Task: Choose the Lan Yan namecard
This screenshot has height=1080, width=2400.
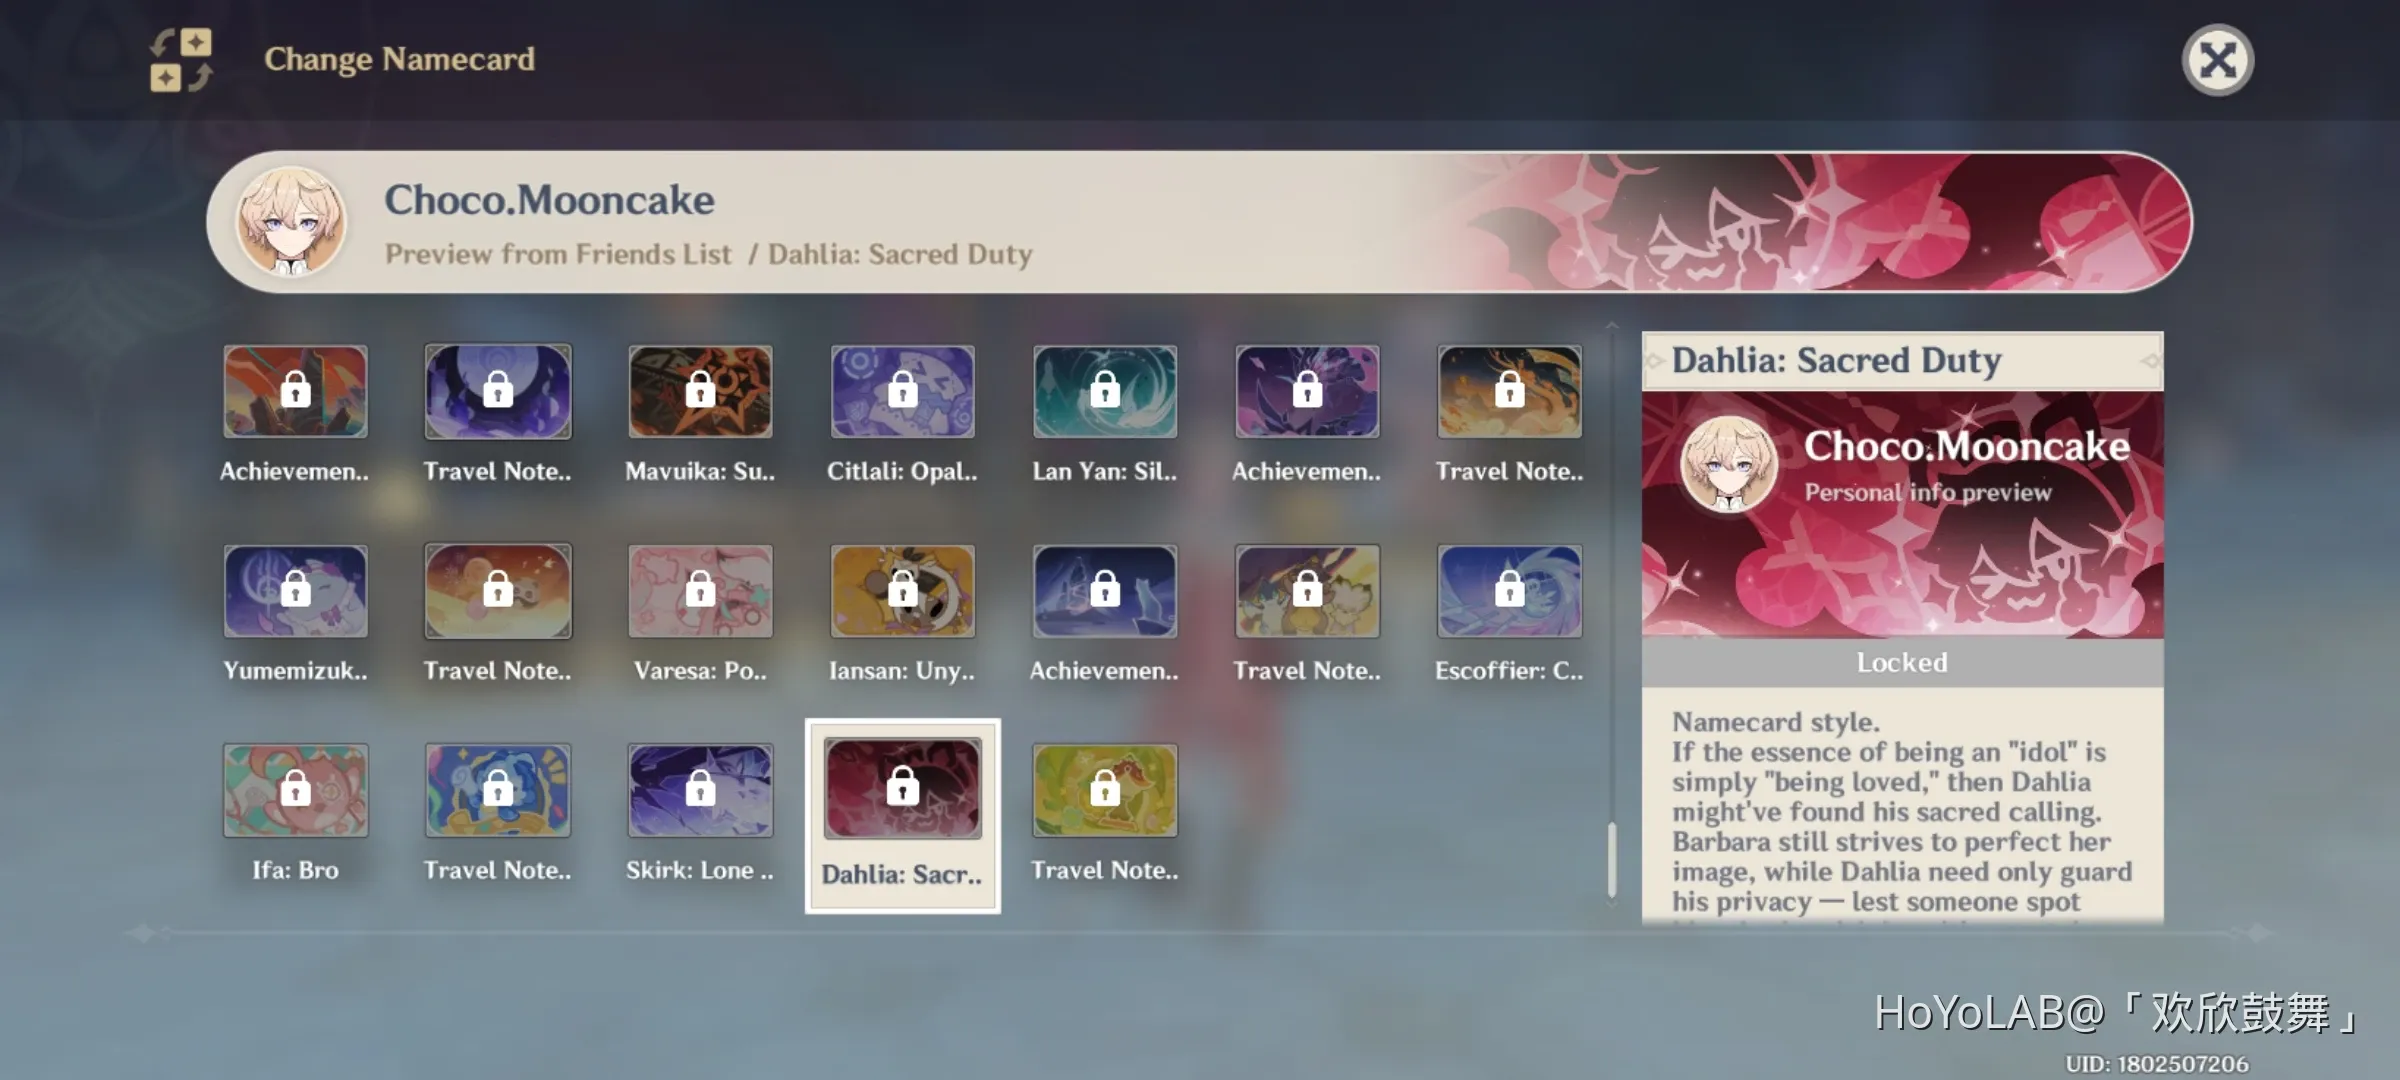Action: pos(1105,391)
